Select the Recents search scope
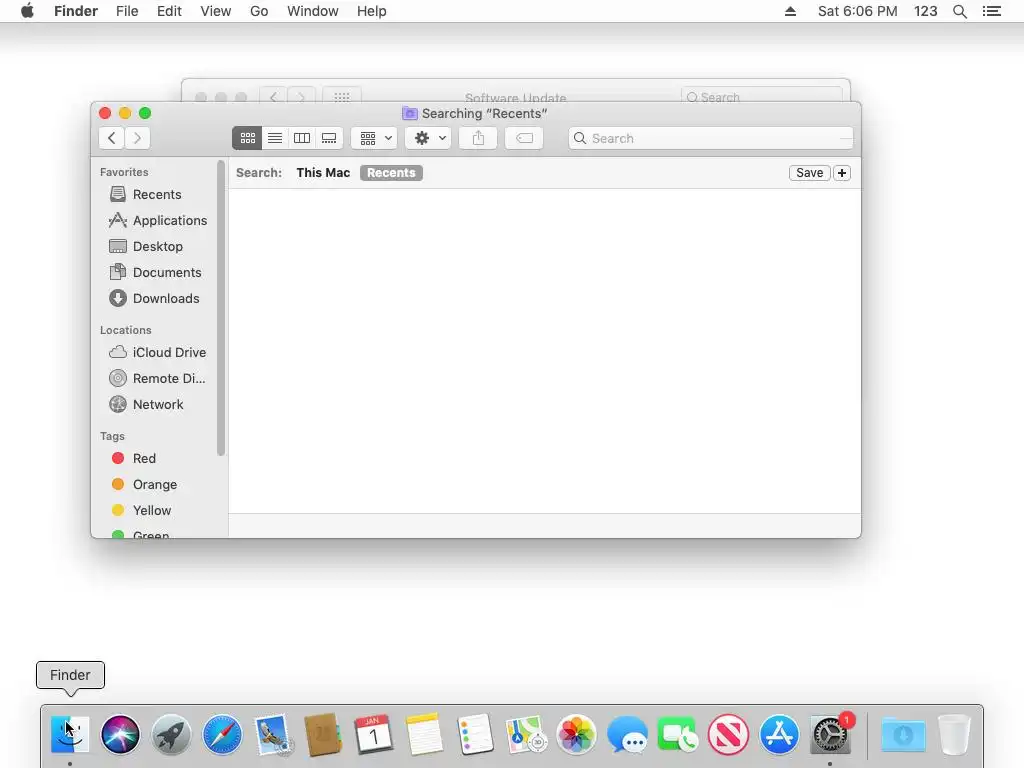 tap(391, 172)
